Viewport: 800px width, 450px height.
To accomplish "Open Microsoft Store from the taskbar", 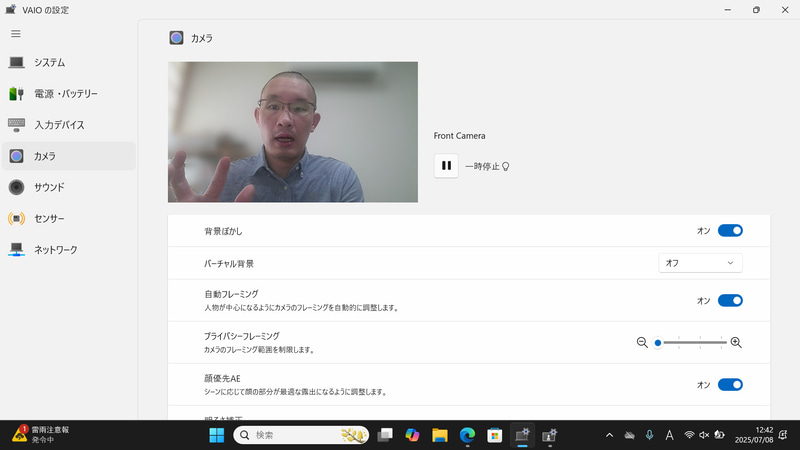I will coord(494,435).
